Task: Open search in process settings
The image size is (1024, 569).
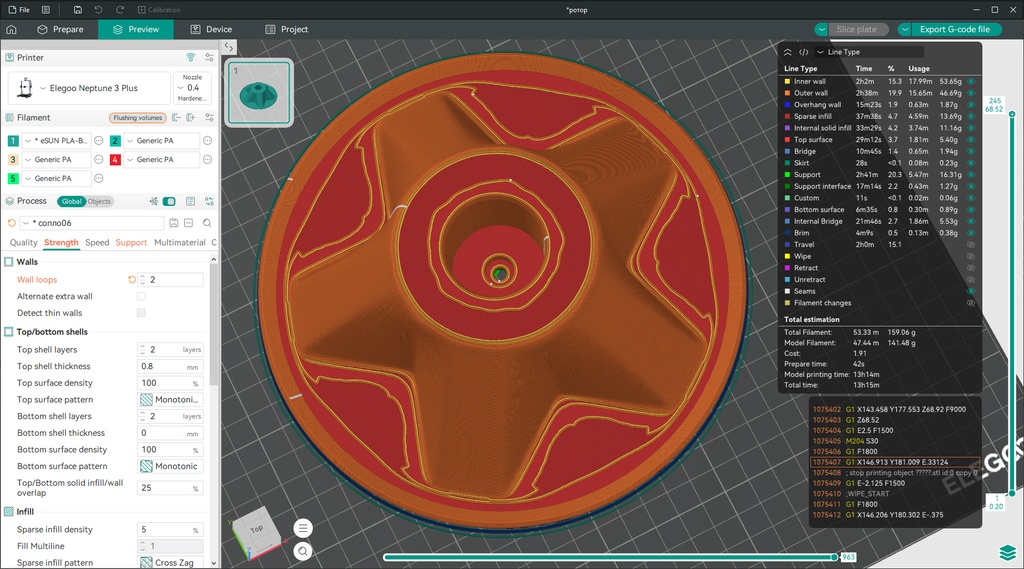Action: pyautogui.click(x=207, y=223)
